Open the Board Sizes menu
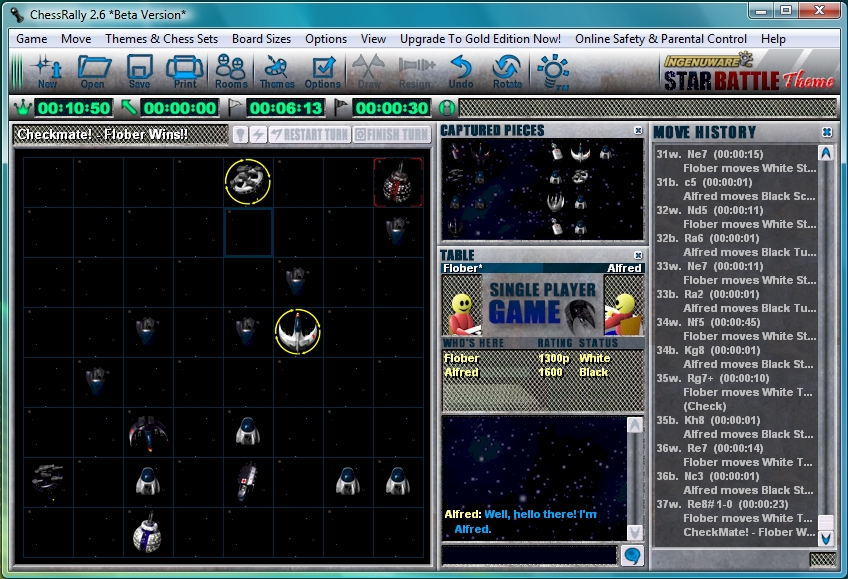848x579 pixels. 262,39
